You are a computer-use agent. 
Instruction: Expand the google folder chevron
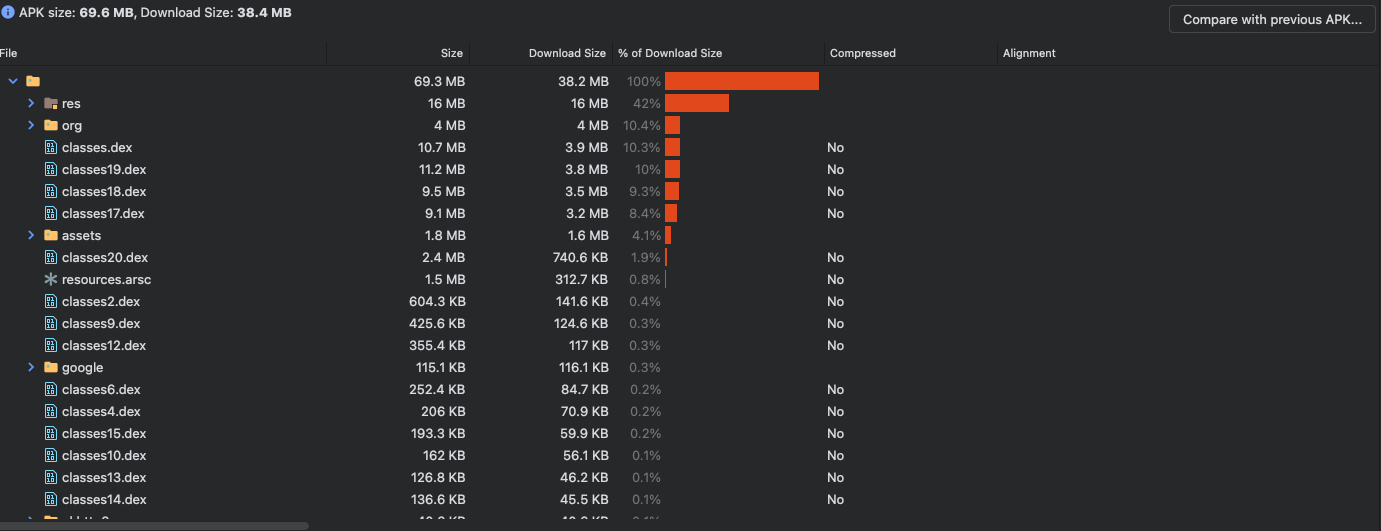(x=31, y=367)
